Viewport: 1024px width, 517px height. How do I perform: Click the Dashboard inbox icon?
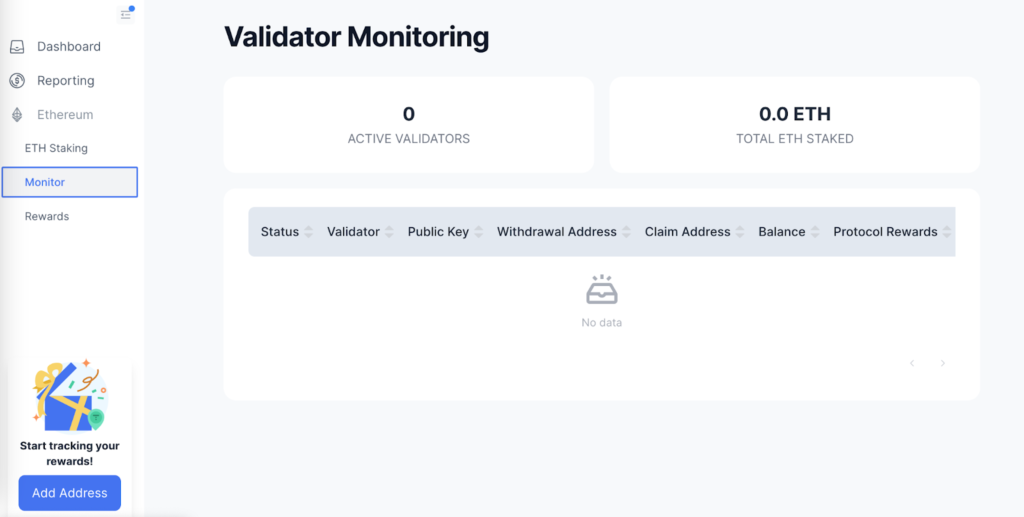[17, 47]
